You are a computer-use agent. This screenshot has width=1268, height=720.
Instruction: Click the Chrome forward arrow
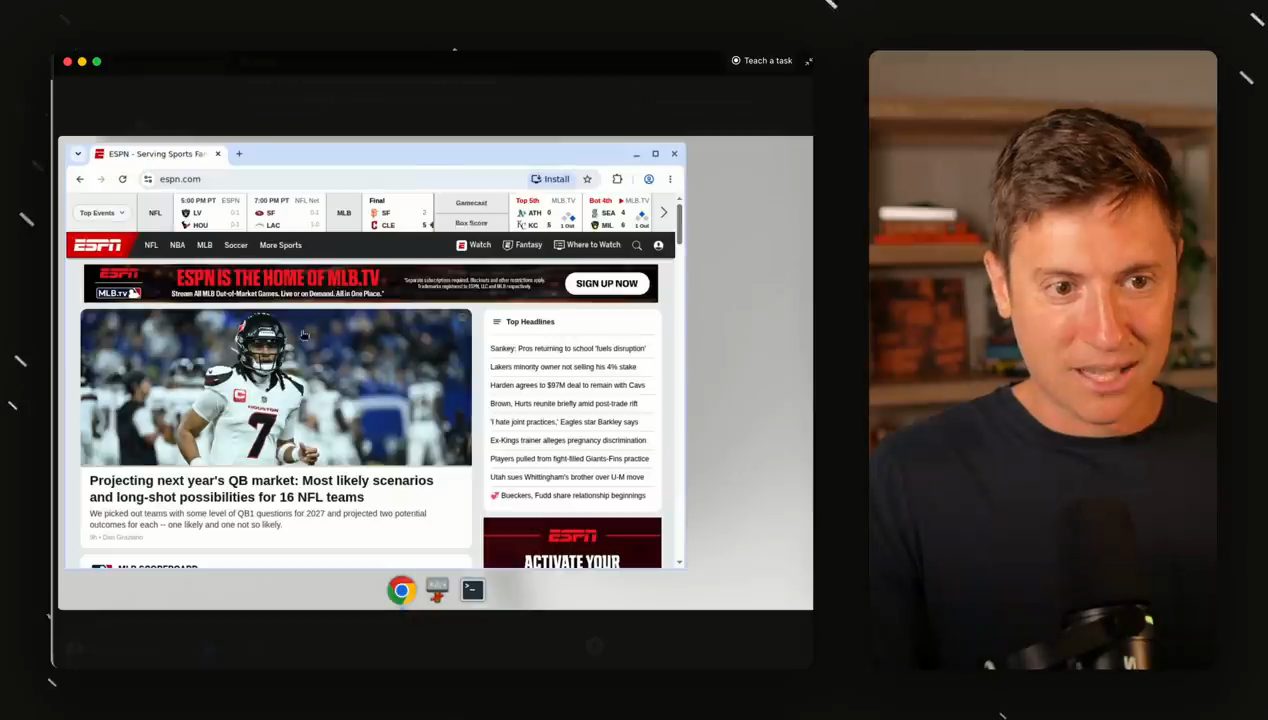tap(101, 179)
